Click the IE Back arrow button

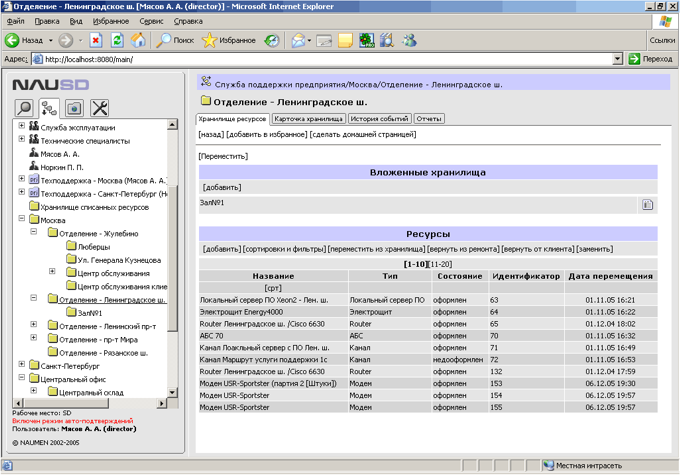click(x=12, y=40)
